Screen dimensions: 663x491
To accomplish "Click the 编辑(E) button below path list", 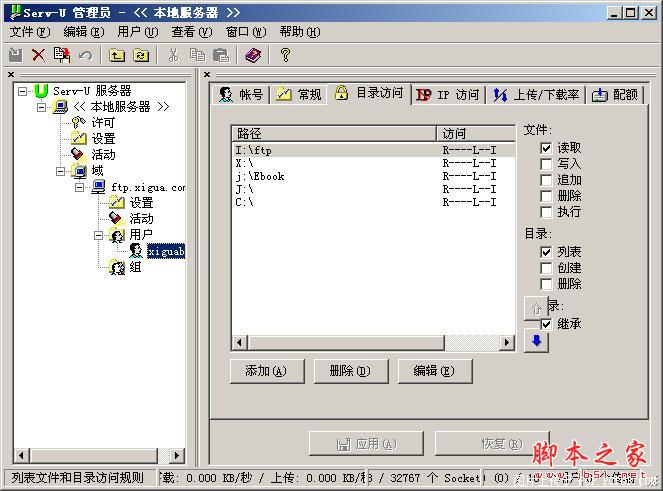I will coord(435,371).
